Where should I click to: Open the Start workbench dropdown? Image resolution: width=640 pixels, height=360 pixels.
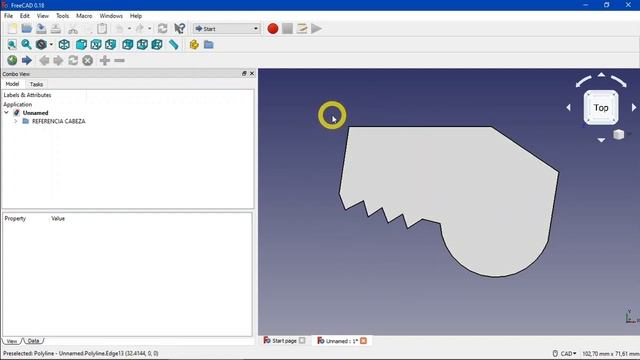[227, 29]
